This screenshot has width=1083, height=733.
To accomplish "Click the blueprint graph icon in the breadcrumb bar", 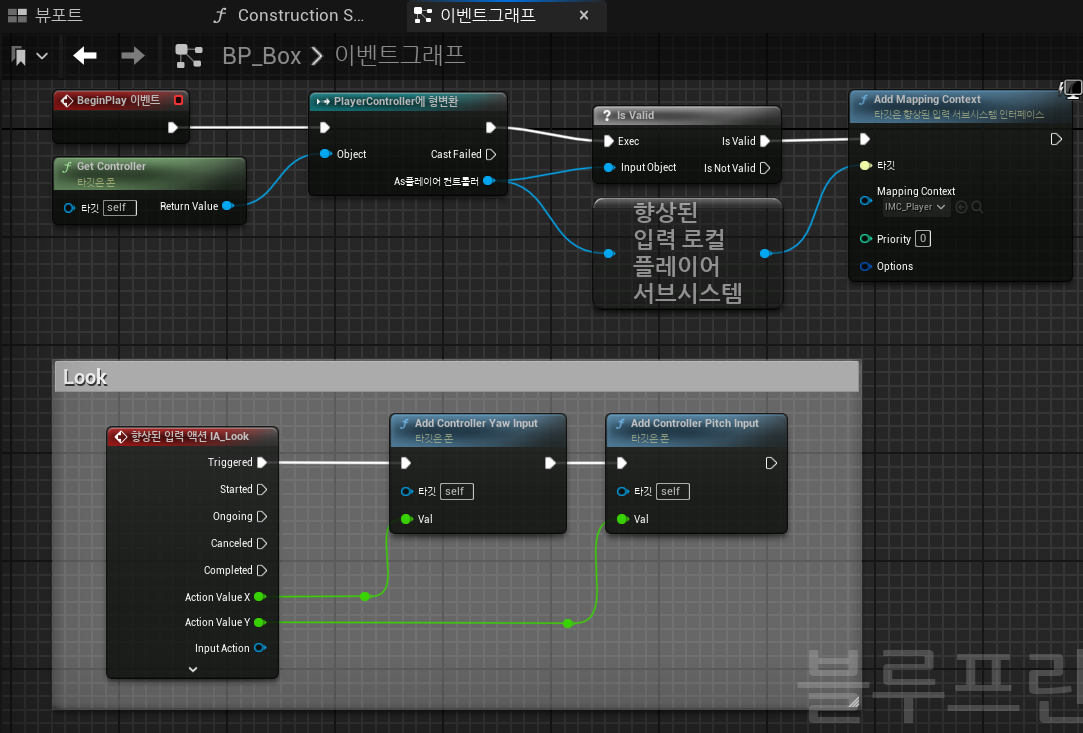I will [189, 56].
